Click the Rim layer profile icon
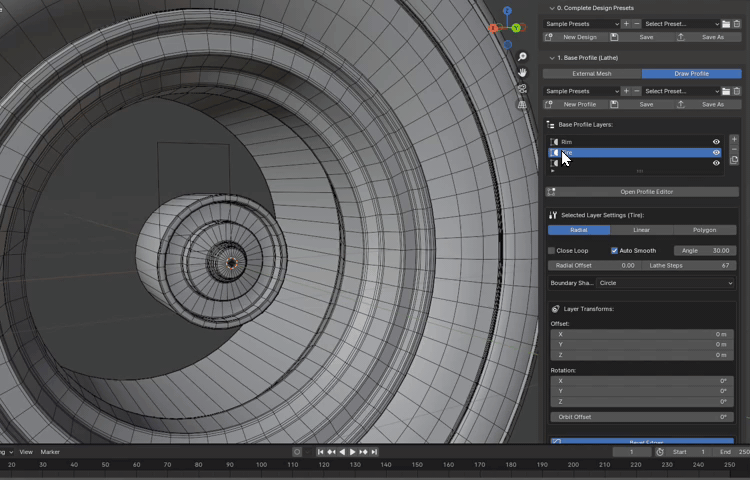 point(554,142)
